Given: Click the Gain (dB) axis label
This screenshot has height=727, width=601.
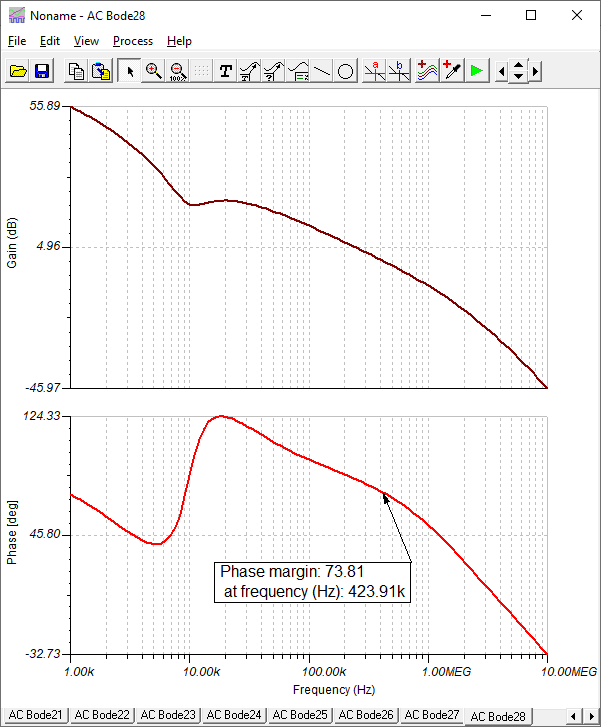Looking at the screenshot, I should pyautogui.click(x=12, y=242).
